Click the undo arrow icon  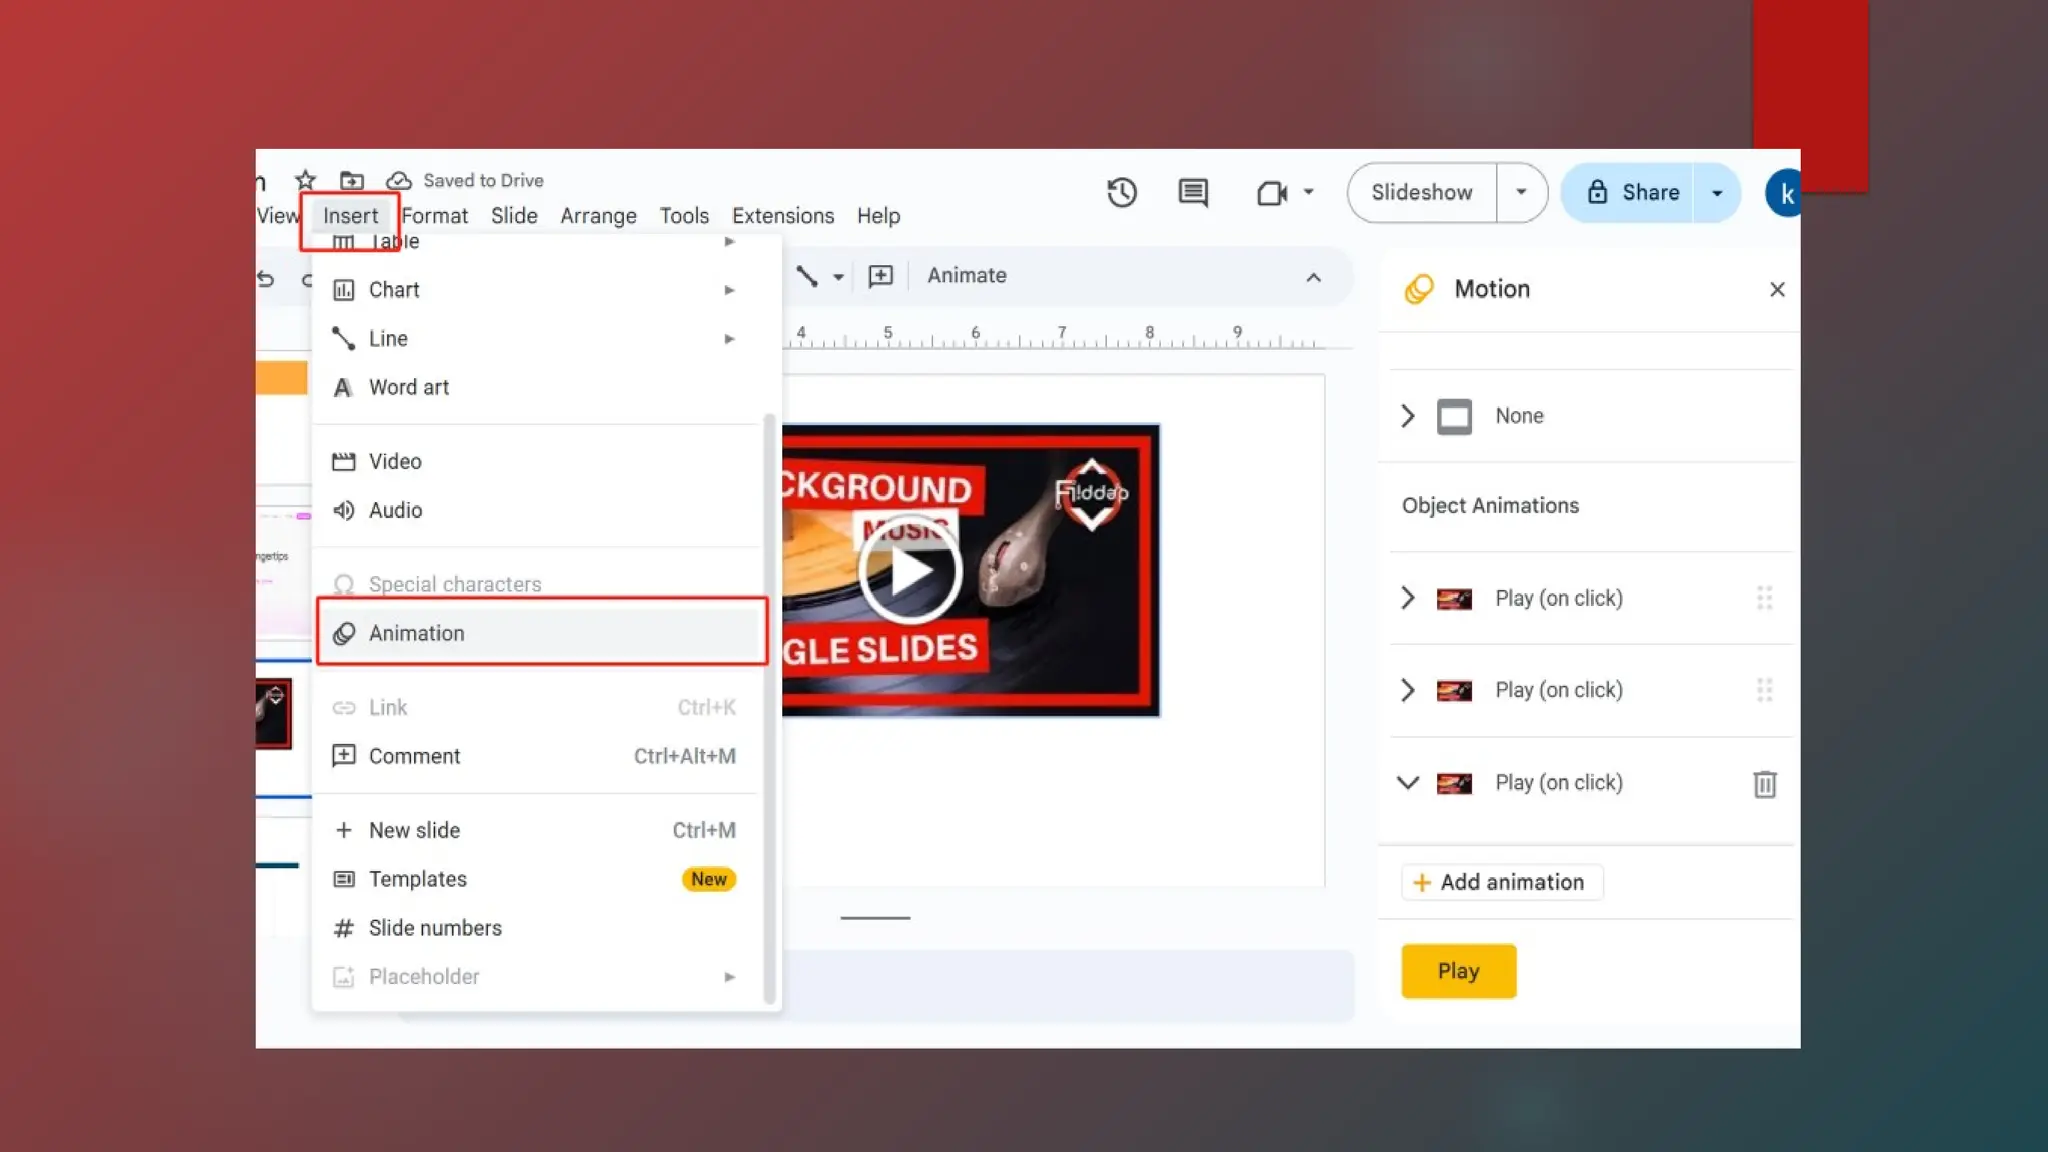coord(266,279)
